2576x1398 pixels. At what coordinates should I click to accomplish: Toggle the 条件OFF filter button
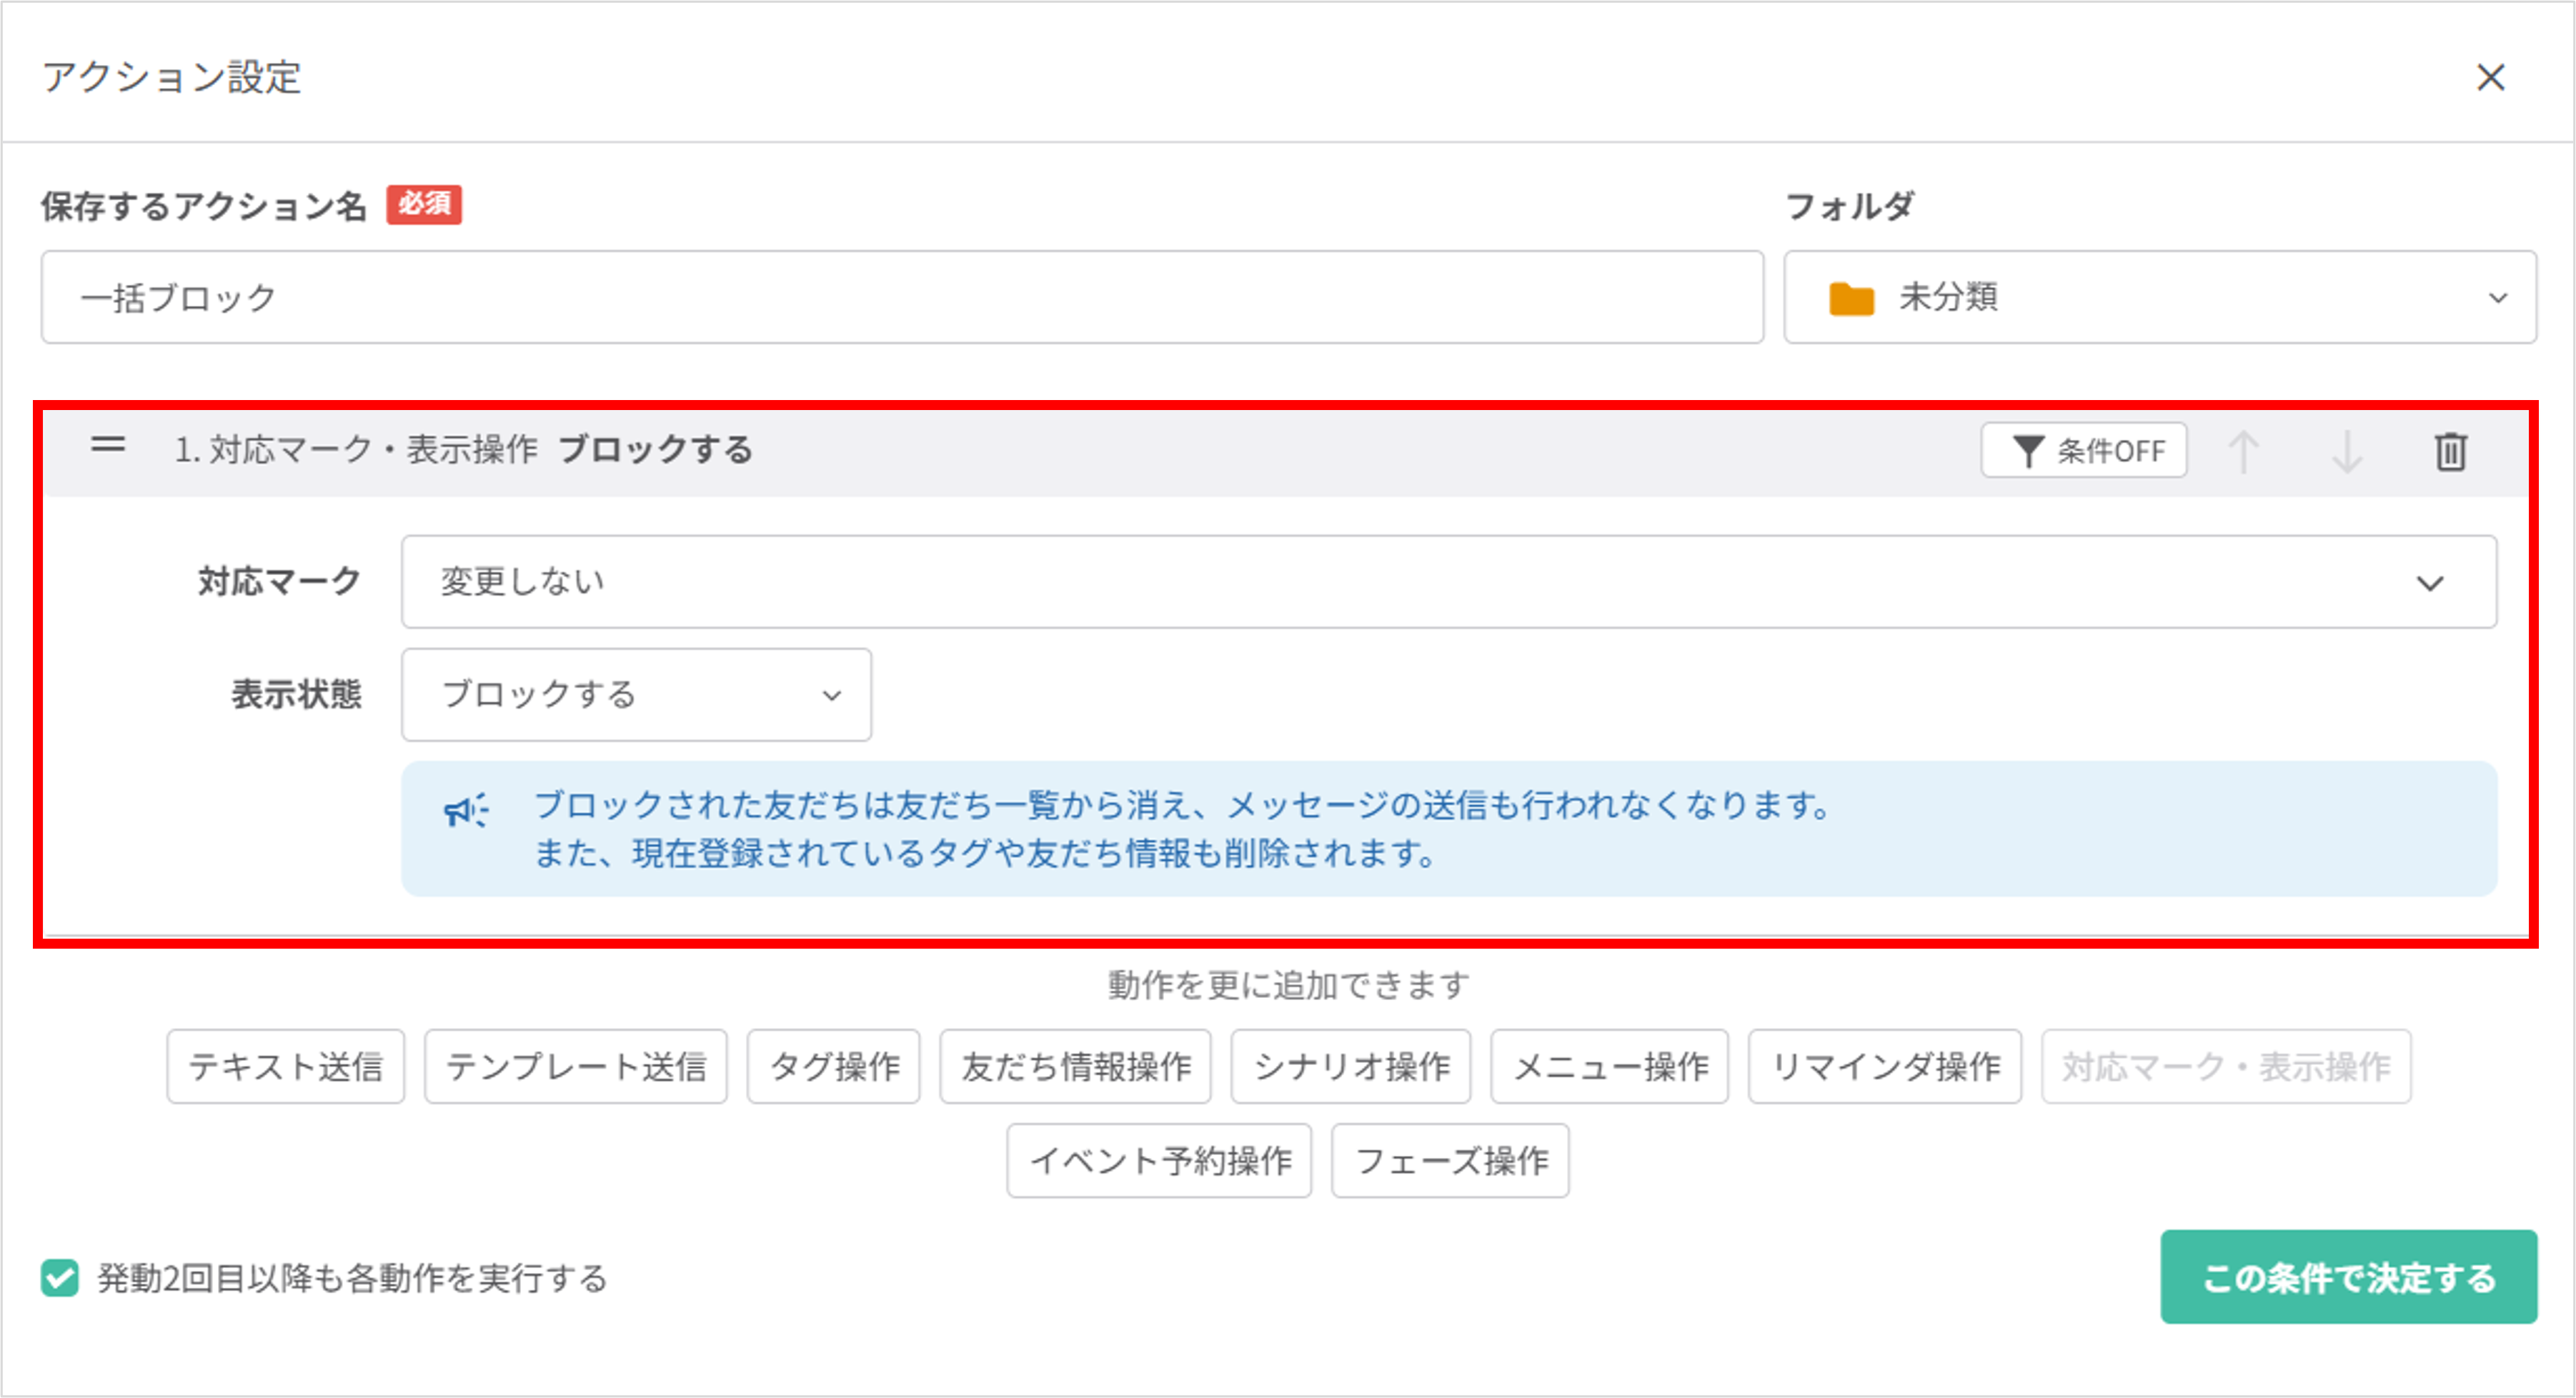[x=2084, y=451]
